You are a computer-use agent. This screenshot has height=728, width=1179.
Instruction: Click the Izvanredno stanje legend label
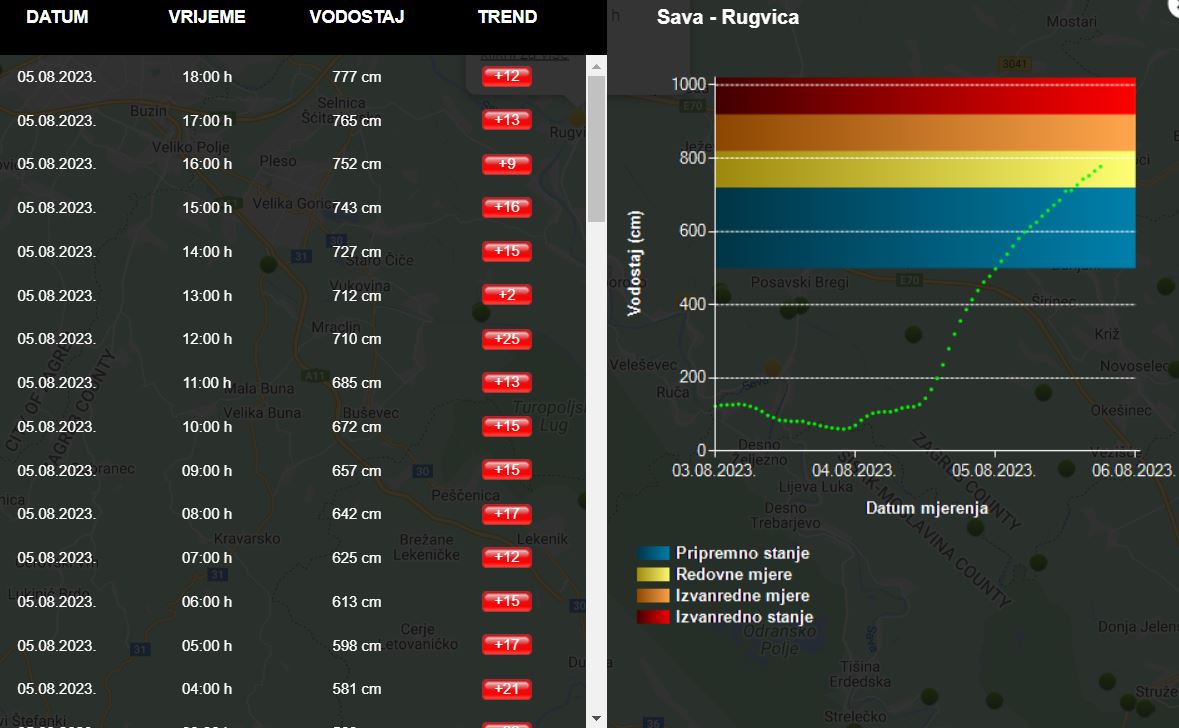(x=744, y=617)
